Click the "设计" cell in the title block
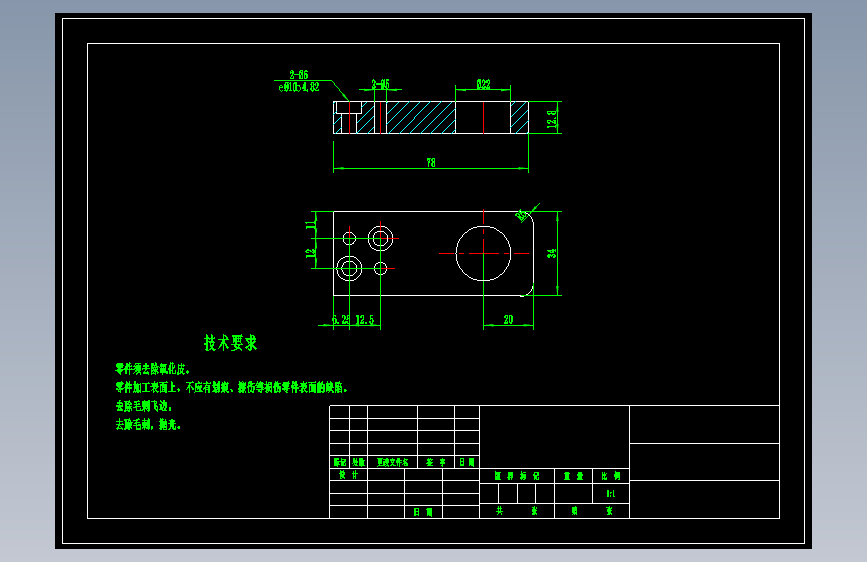This screenshot has width=867, height=562. (x=348, y=475)
